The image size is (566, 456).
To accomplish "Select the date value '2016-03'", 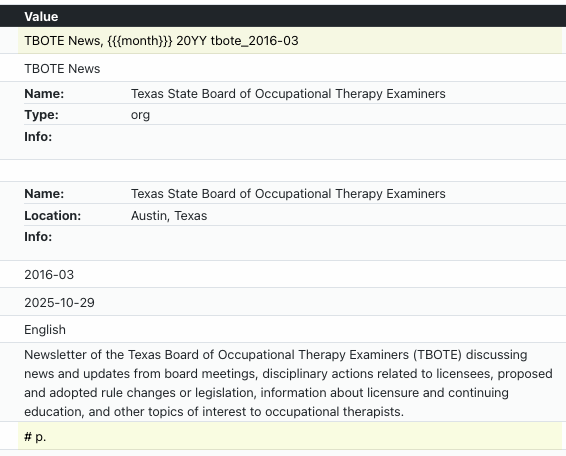I will pos(49,275).
